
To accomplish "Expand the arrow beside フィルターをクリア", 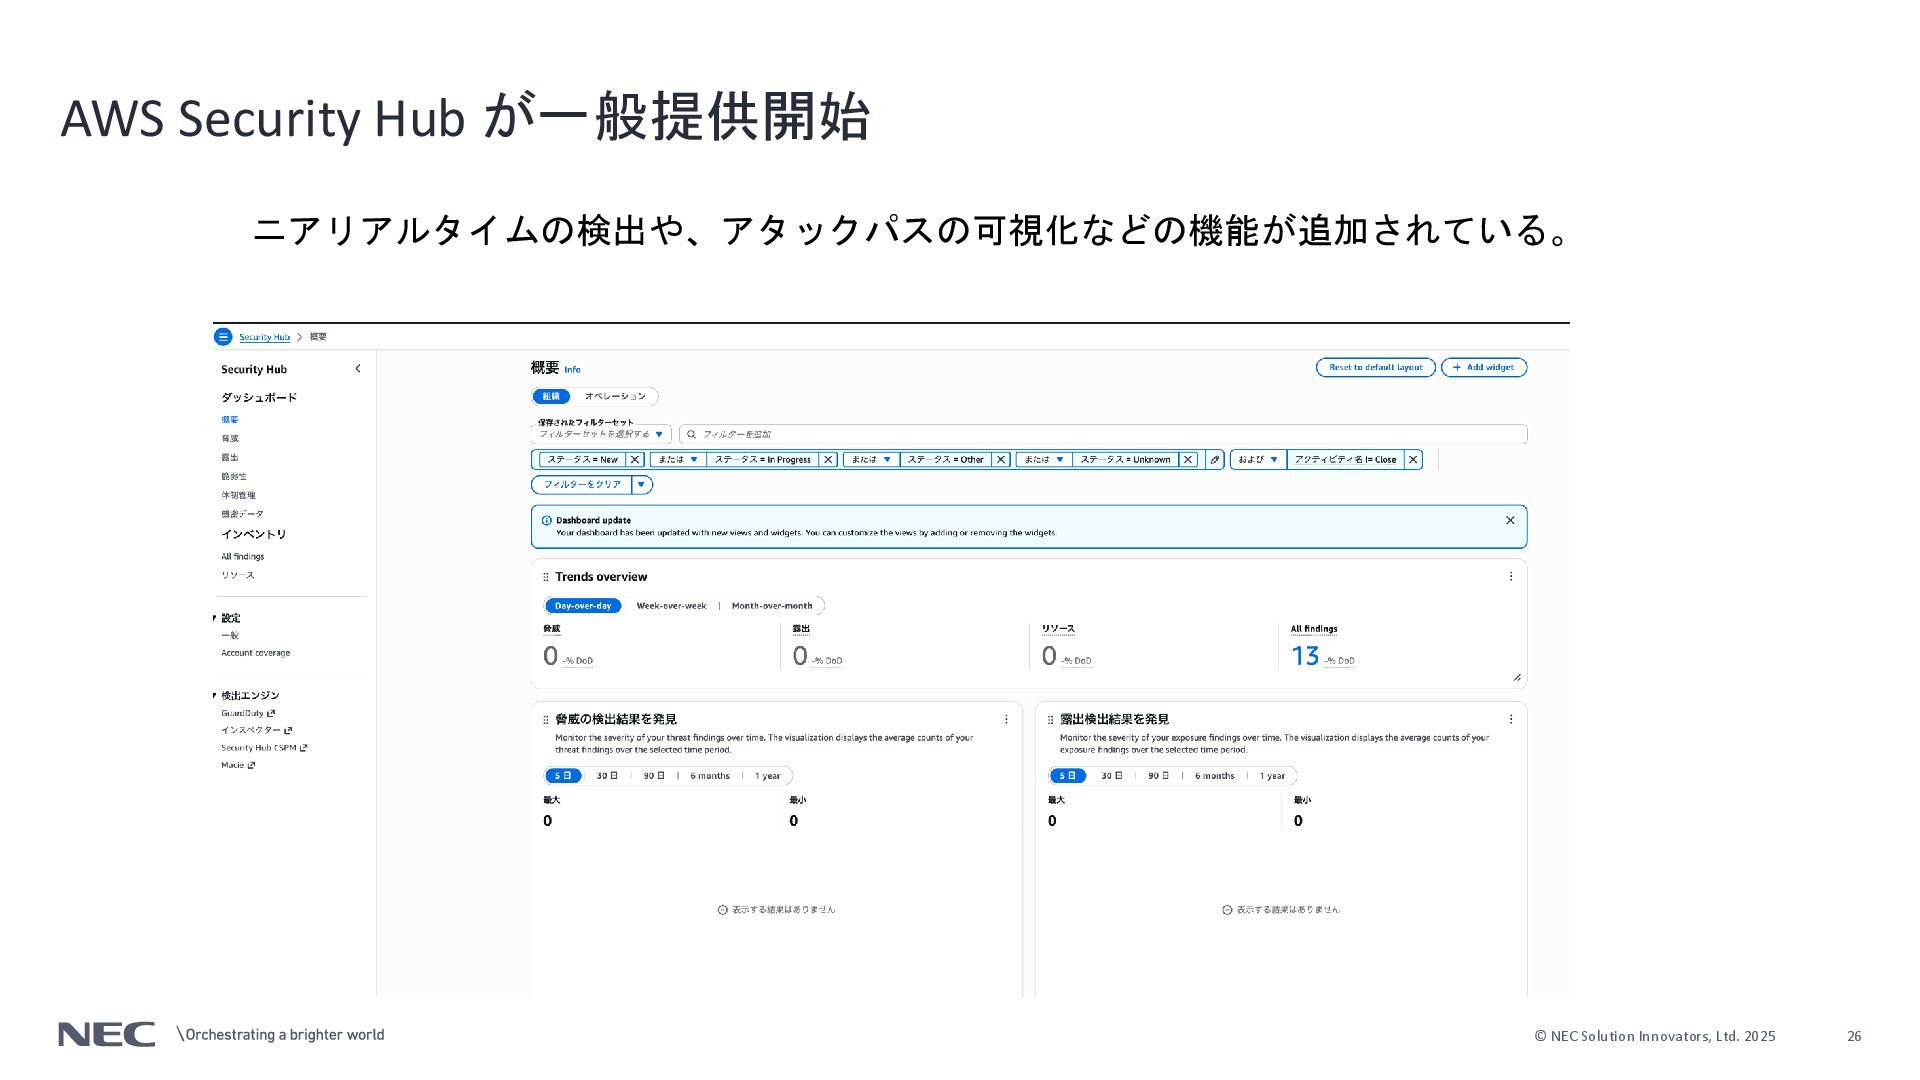I will [642, 485].
